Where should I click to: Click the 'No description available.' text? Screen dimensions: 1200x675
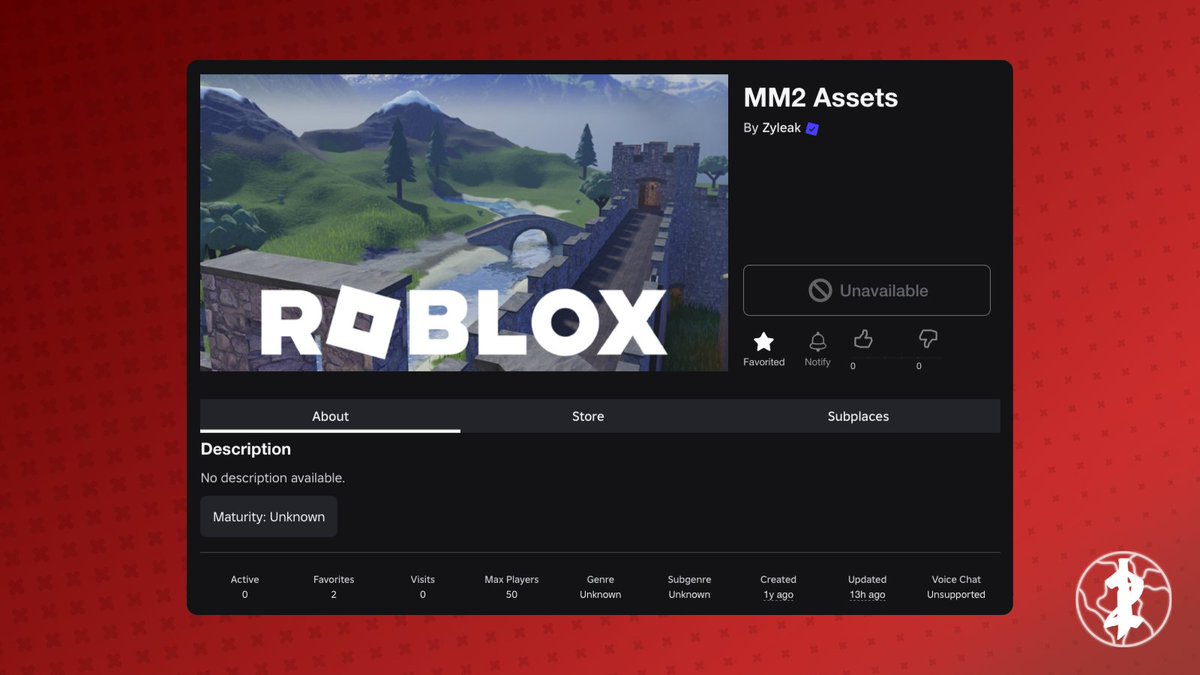point(273,478)
